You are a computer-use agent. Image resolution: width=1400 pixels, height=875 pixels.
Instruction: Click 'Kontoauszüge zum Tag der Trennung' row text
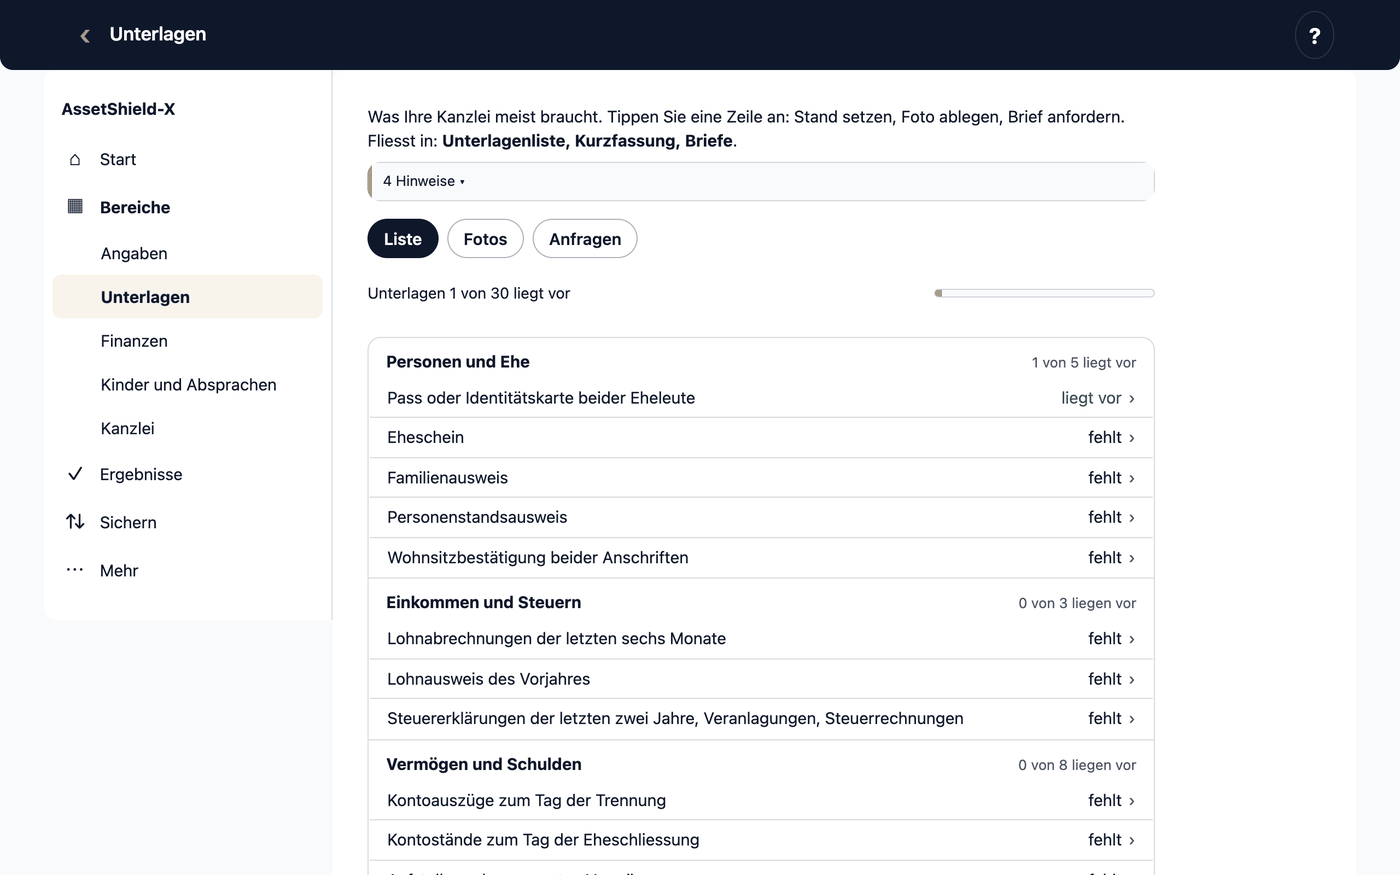coord(526,800)
